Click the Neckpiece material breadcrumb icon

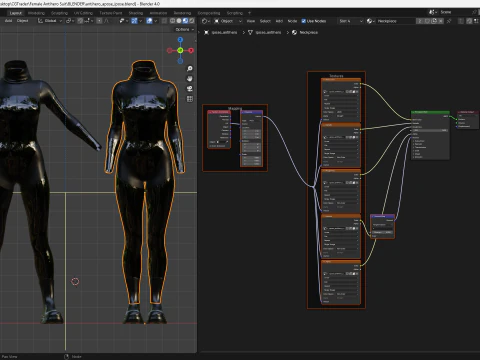294,32
